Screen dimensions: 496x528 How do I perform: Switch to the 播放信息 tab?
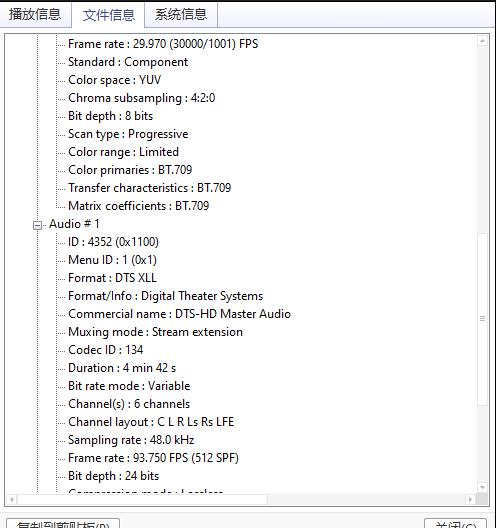[x=35, y=14]
